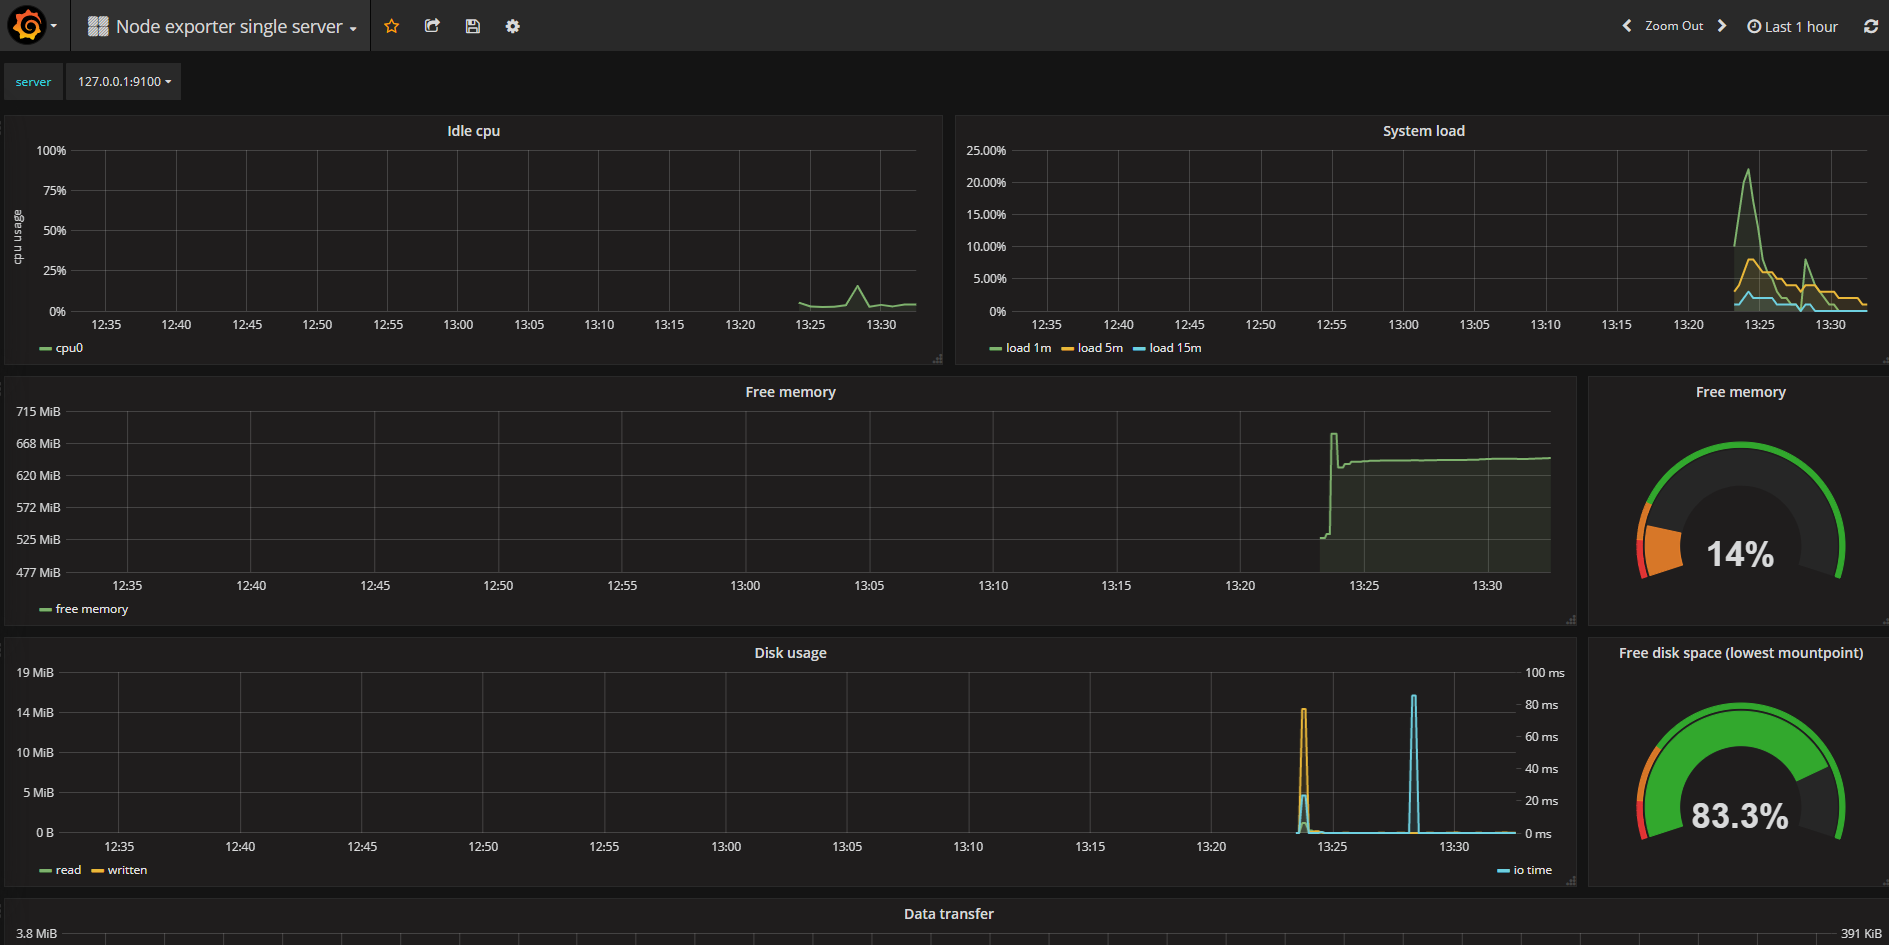Screen dimensions: 1889x945
Task: Open the Free memory gauge panel title
Action: [x=1740, y=392]
